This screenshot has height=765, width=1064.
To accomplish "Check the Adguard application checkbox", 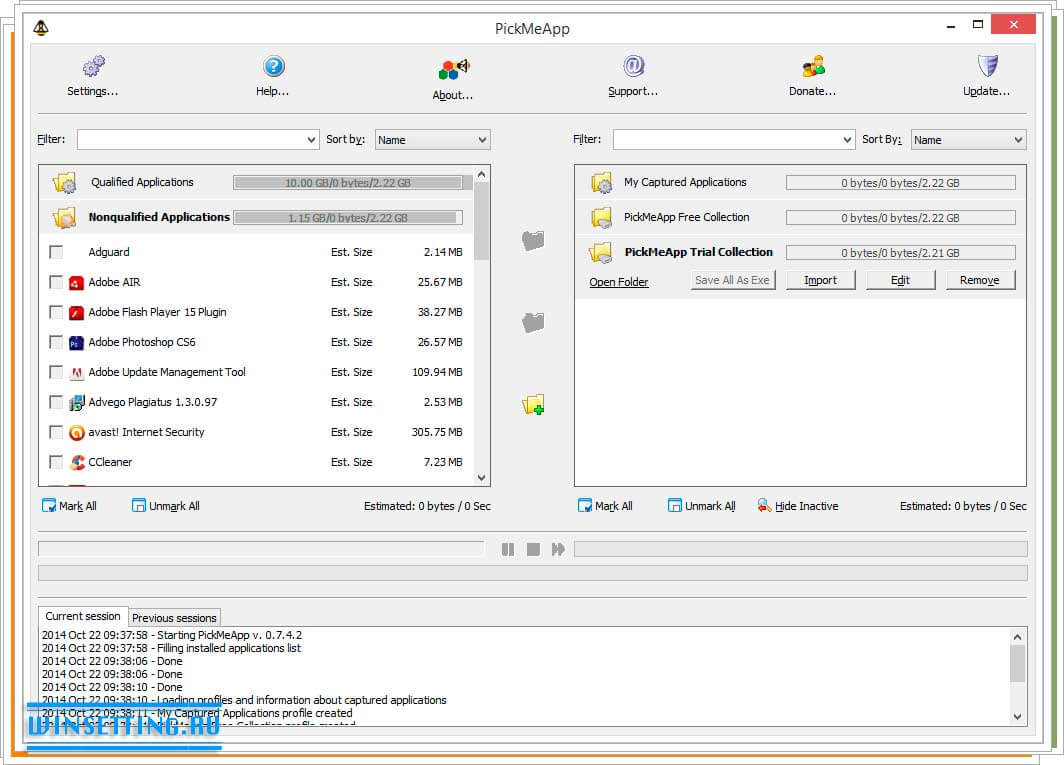I will [x=56, y=252].
